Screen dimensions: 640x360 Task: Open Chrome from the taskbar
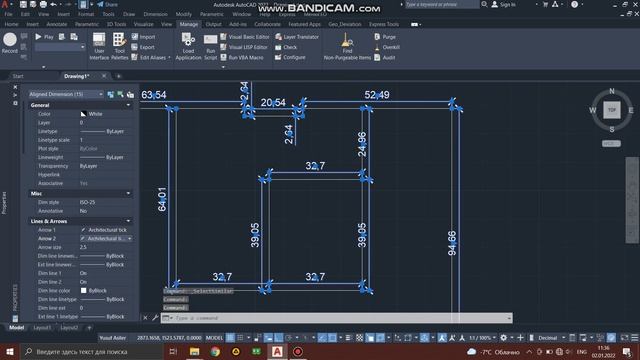(215, 351)
